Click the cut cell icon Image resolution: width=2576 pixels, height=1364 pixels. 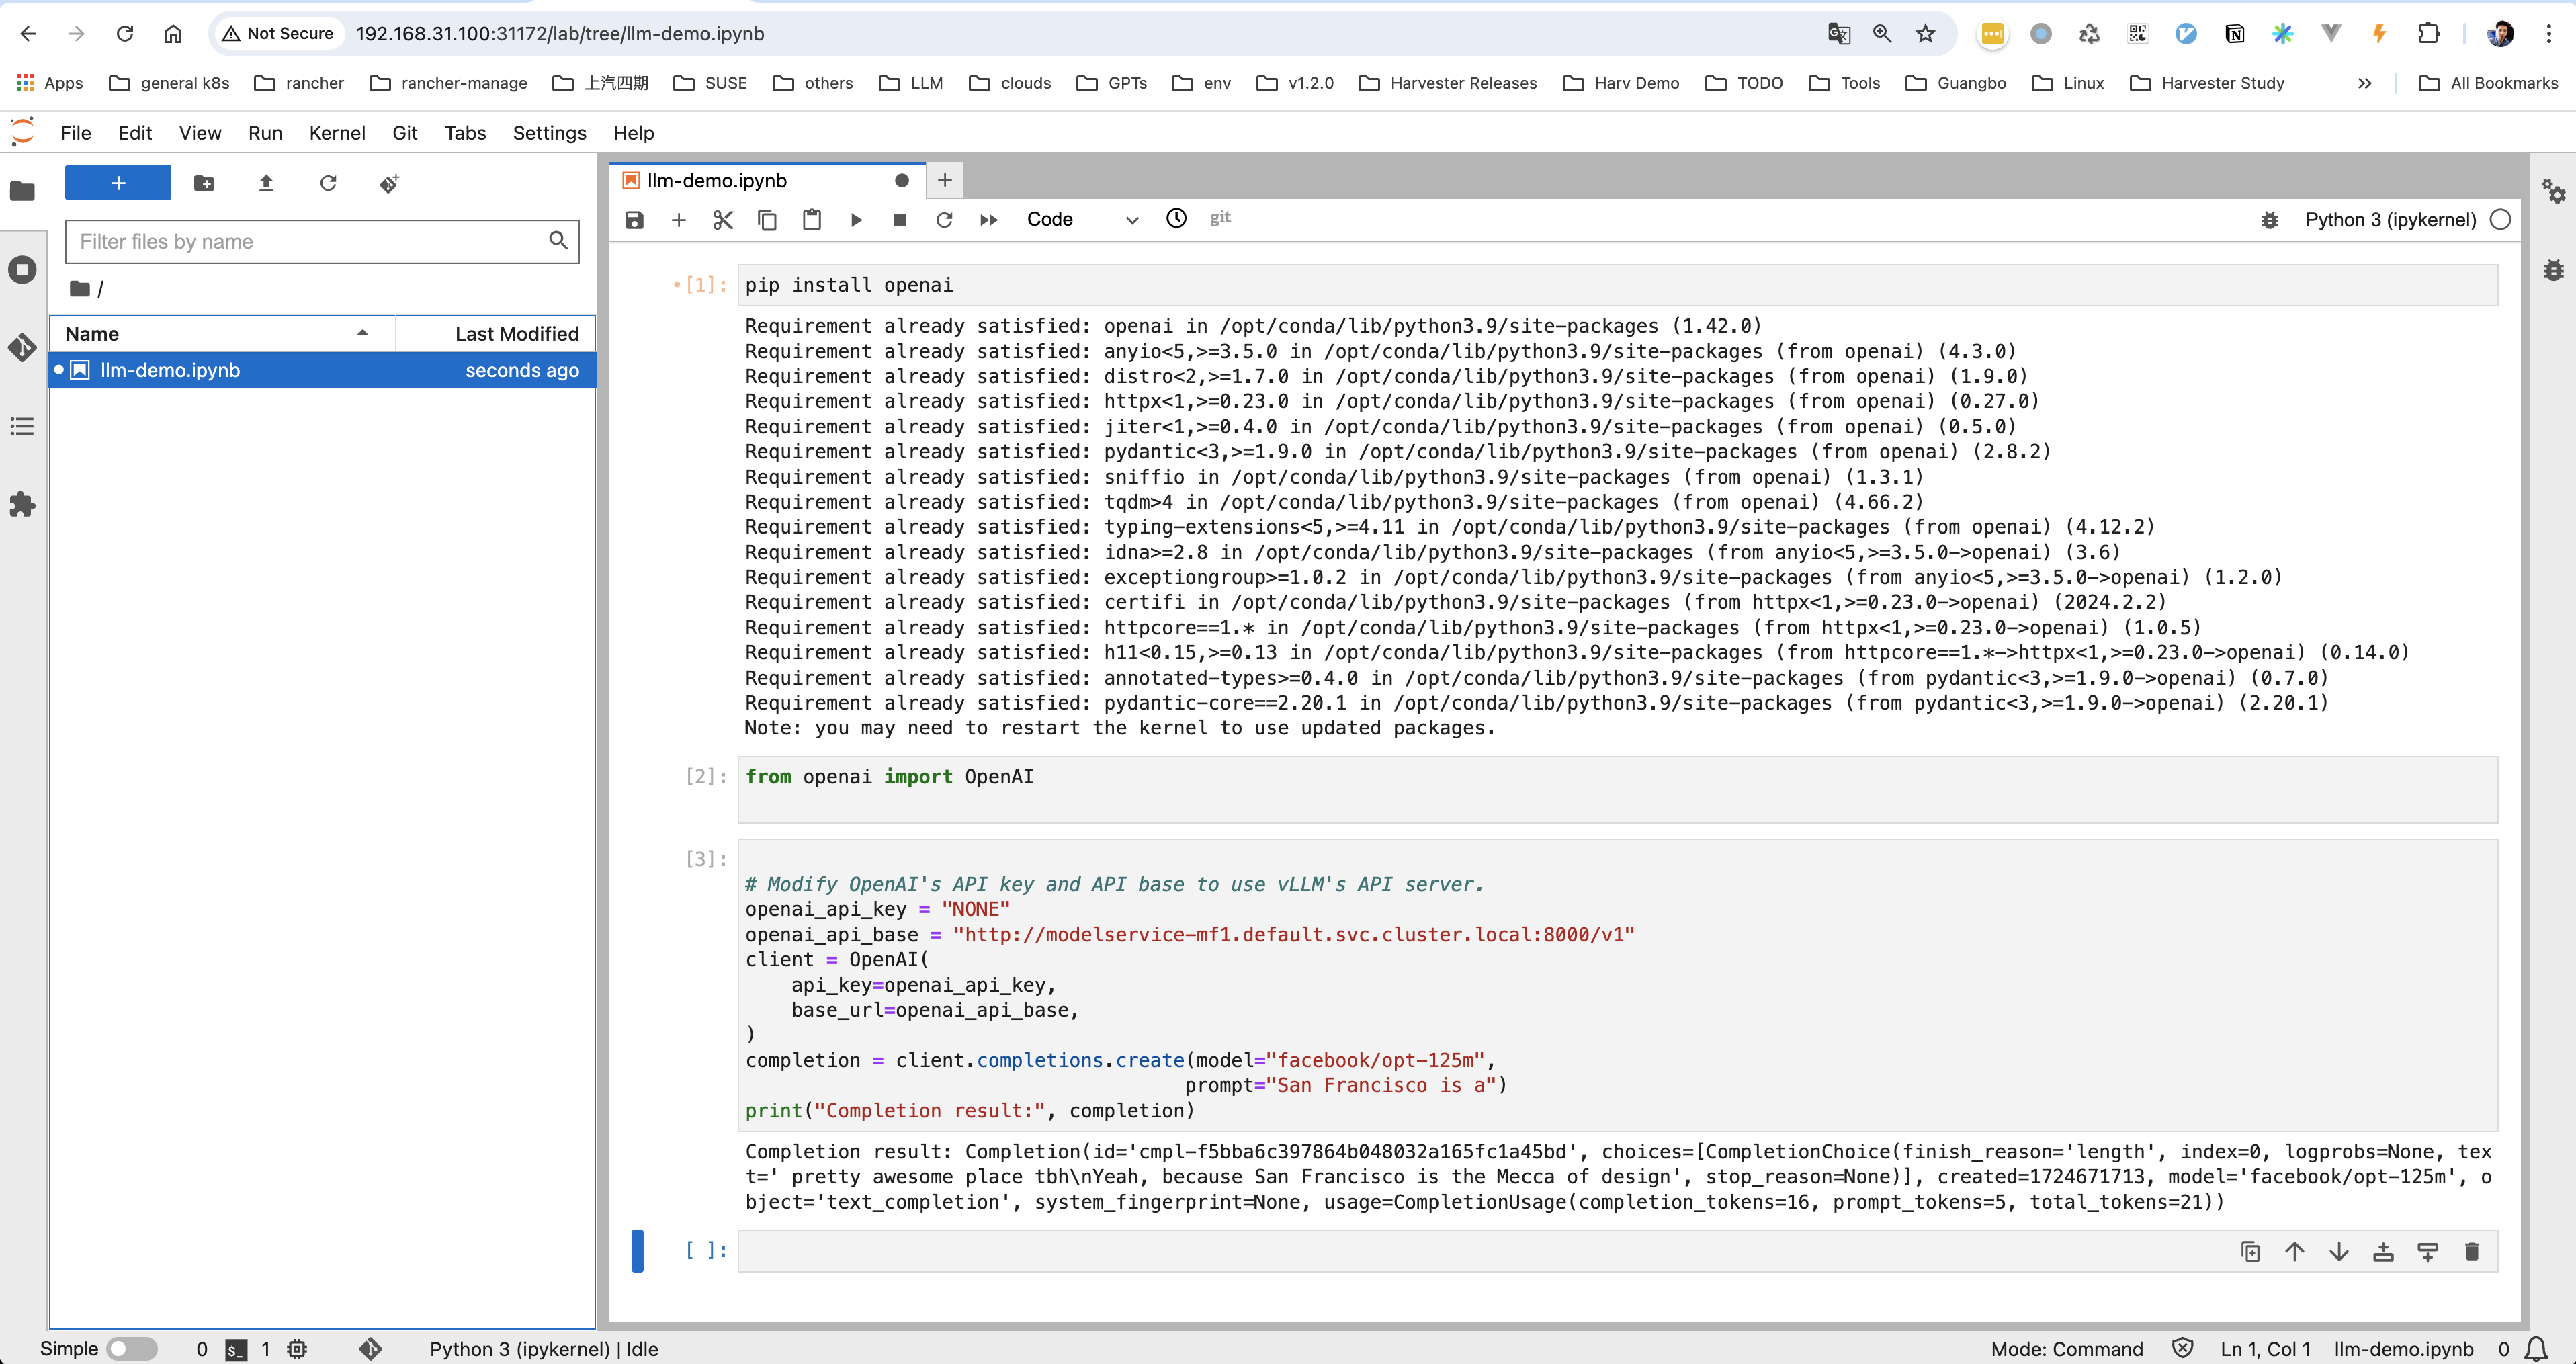pyautogui.click(x=721, y=218)
